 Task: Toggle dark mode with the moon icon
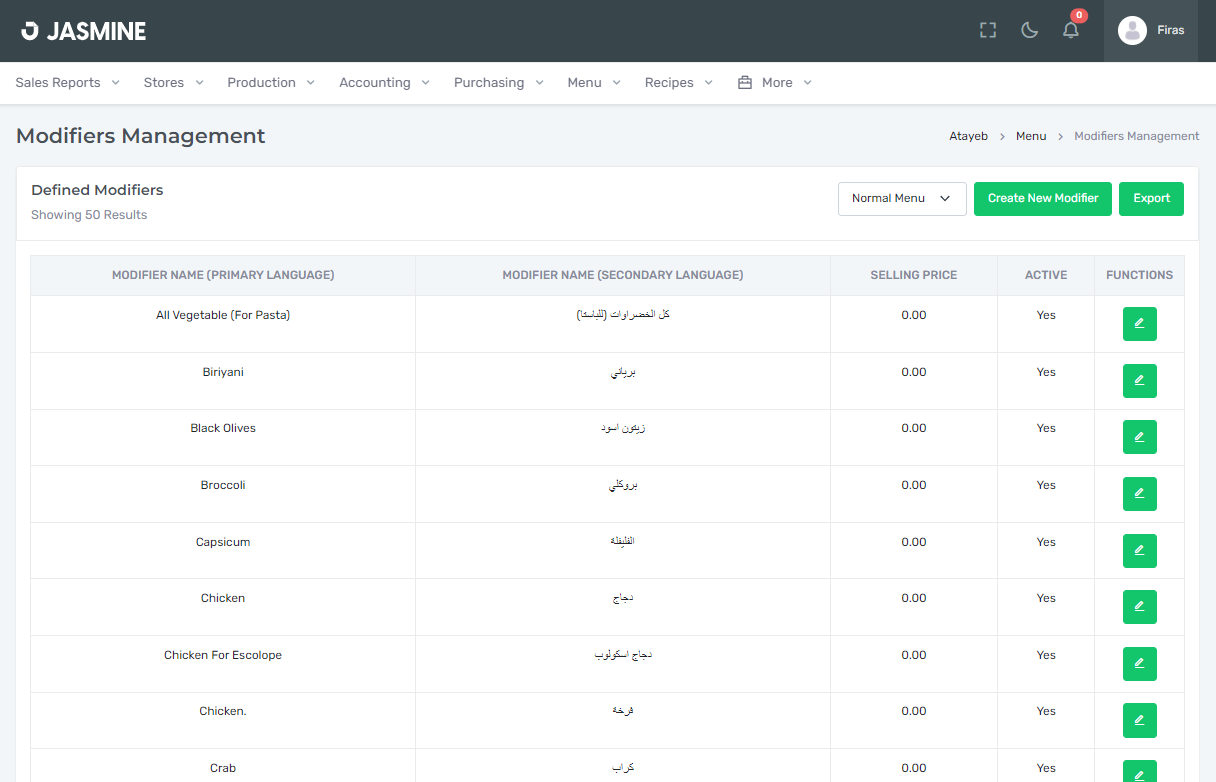1029,30
